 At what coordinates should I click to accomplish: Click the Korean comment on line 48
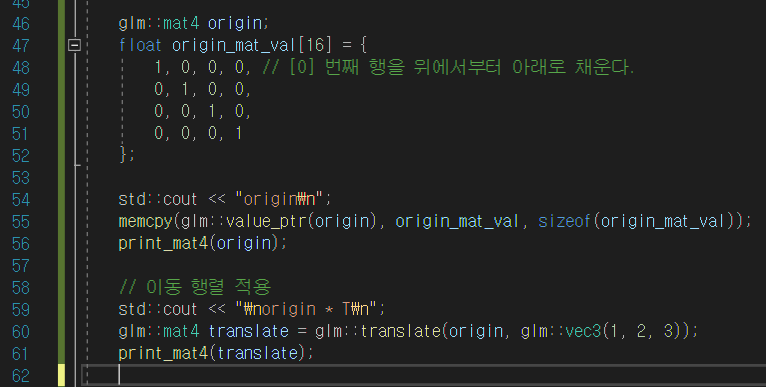448,67
